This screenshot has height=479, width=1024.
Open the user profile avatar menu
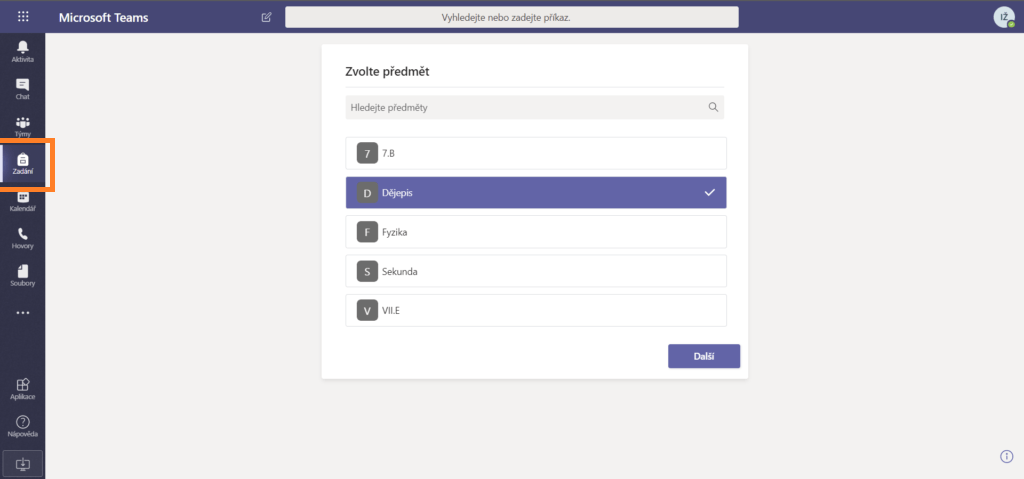[x=1003, y=17]
